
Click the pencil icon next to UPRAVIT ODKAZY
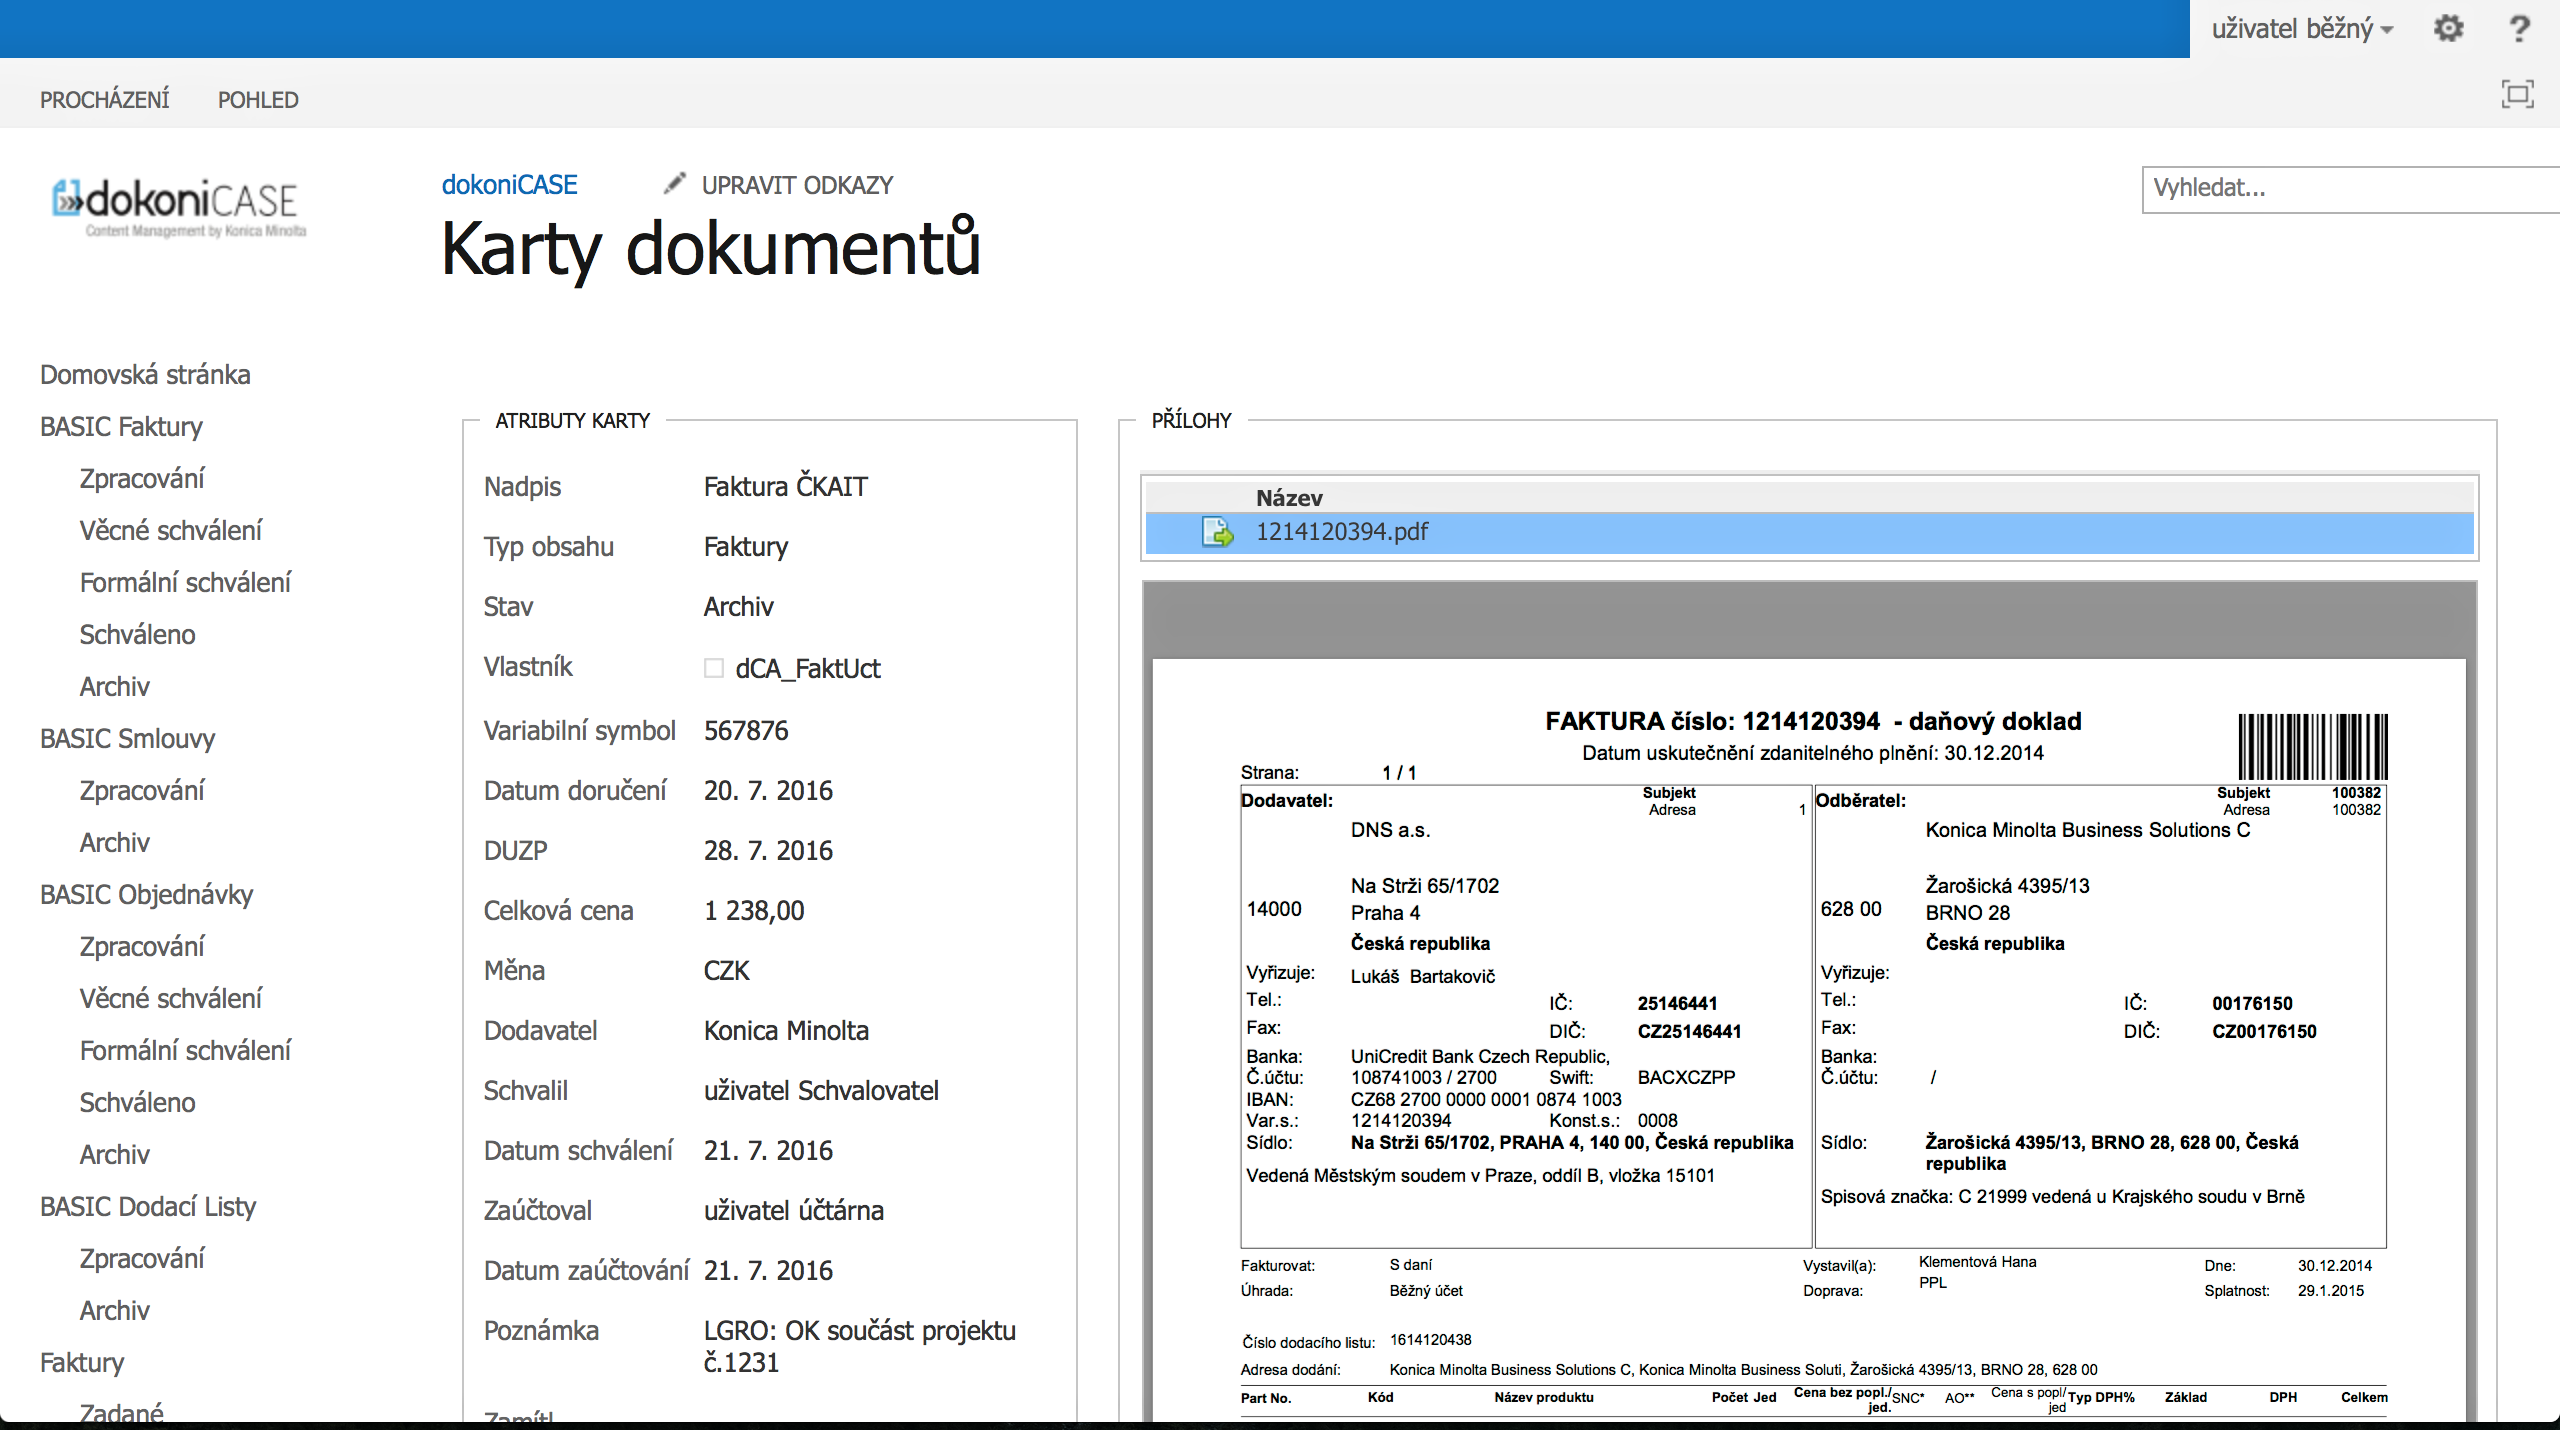[675, 183]
